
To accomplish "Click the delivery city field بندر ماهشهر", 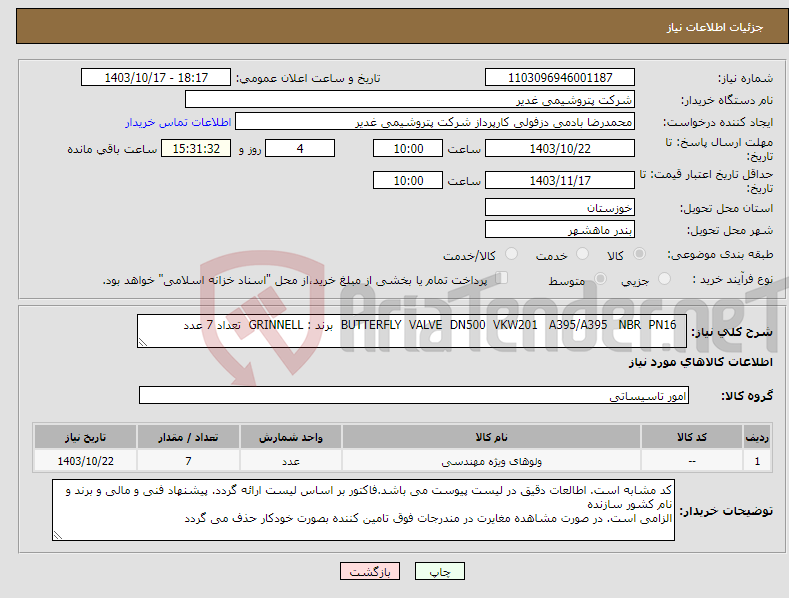I will [x=560, y=230].
